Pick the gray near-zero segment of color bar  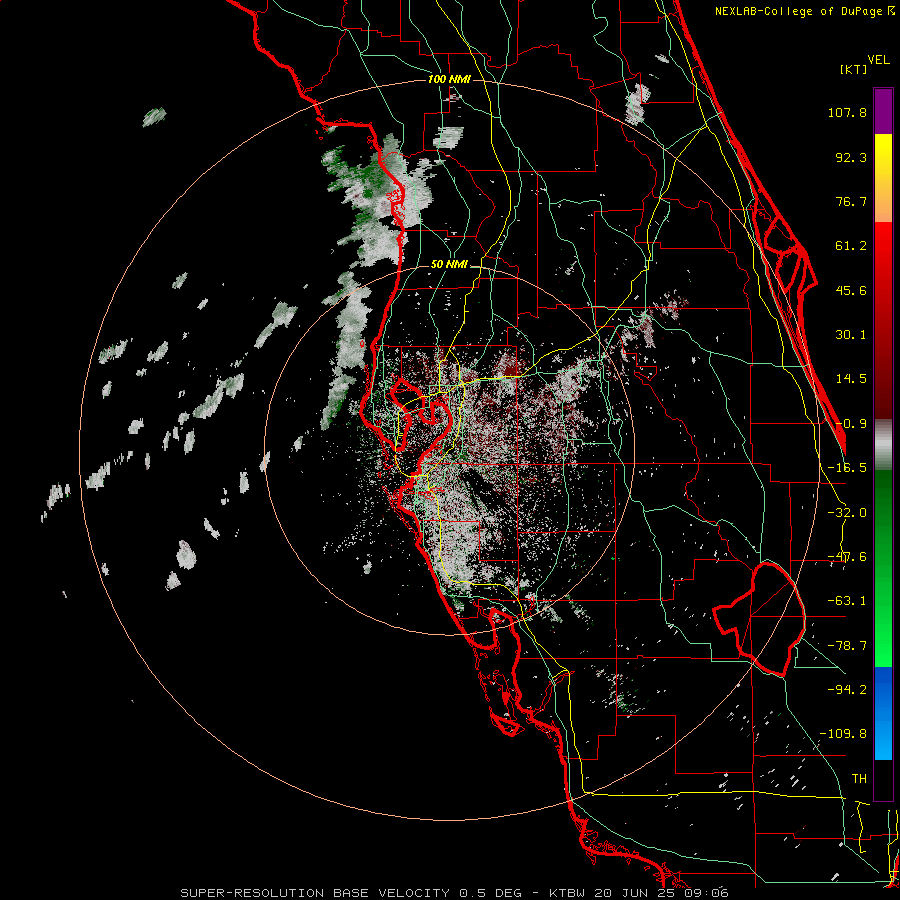883,445
